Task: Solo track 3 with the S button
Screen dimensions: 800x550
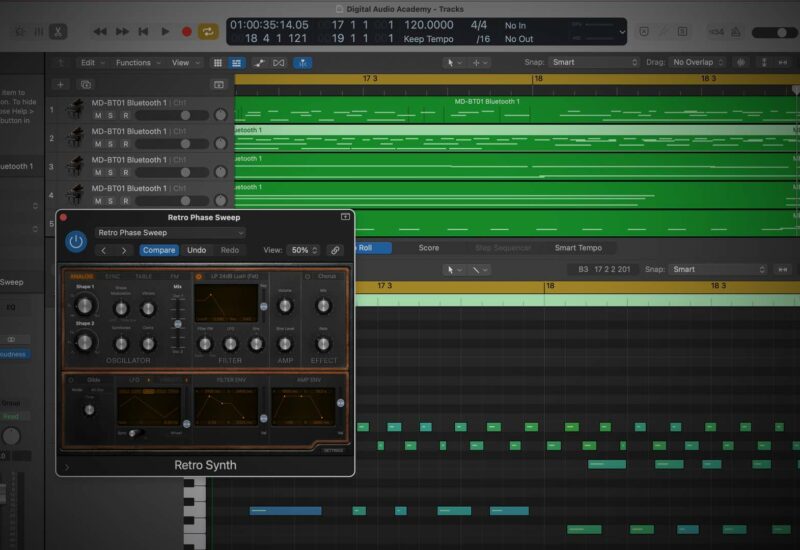Action: click(x=110, y=173)
